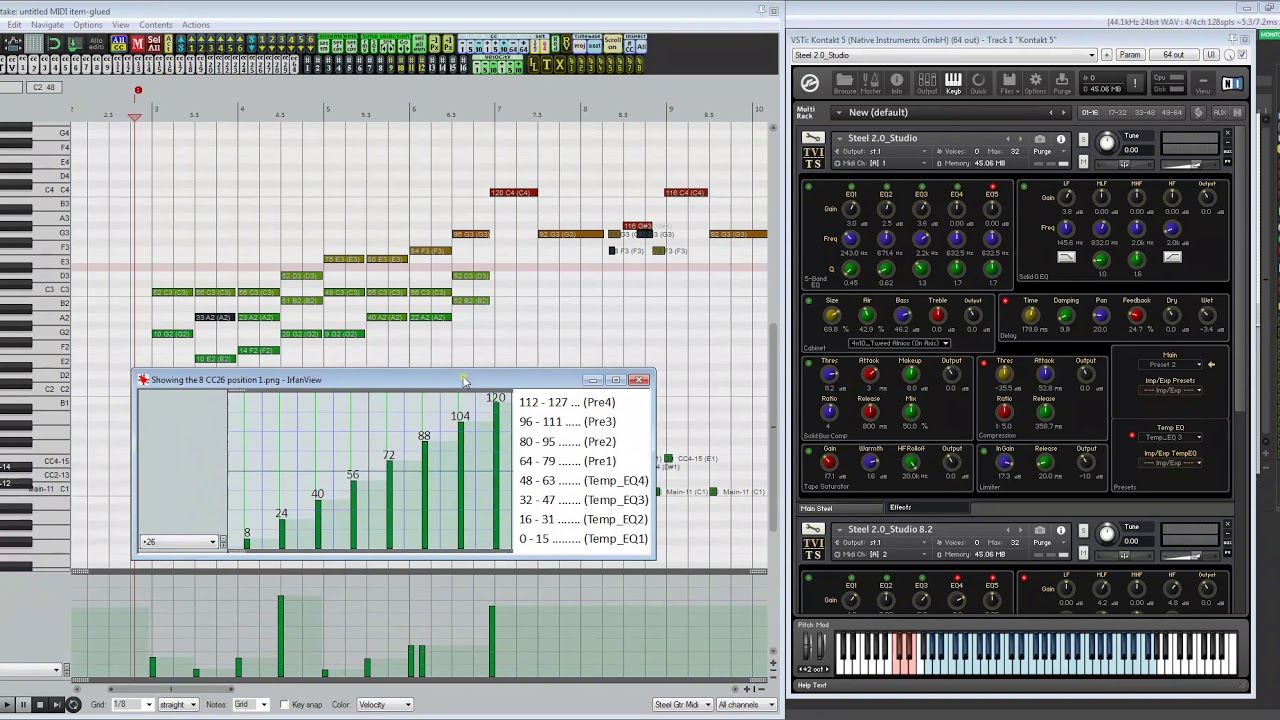Viewport: 1280px width, 720px height.
Task: Click the Sel All toolbar icon
Action: click(154, 44)
